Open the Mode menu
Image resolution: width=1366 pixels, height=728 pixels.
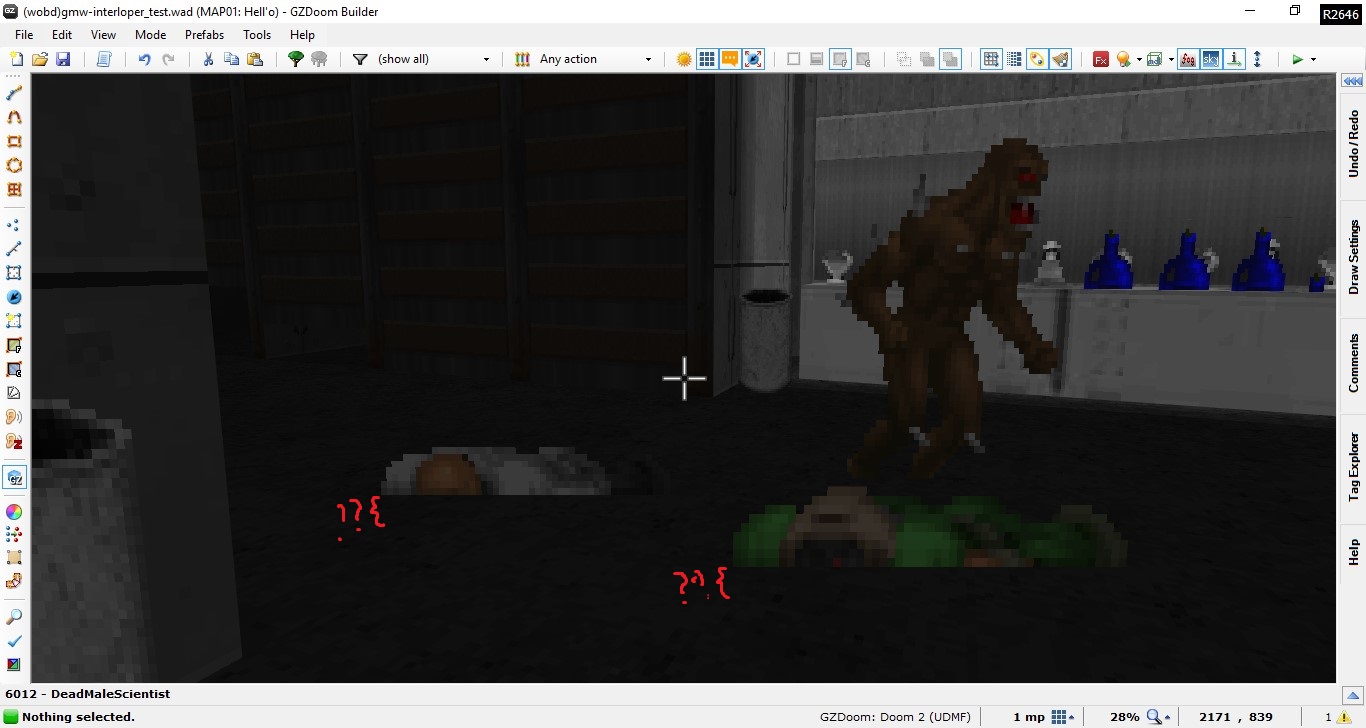coord(150,34)
